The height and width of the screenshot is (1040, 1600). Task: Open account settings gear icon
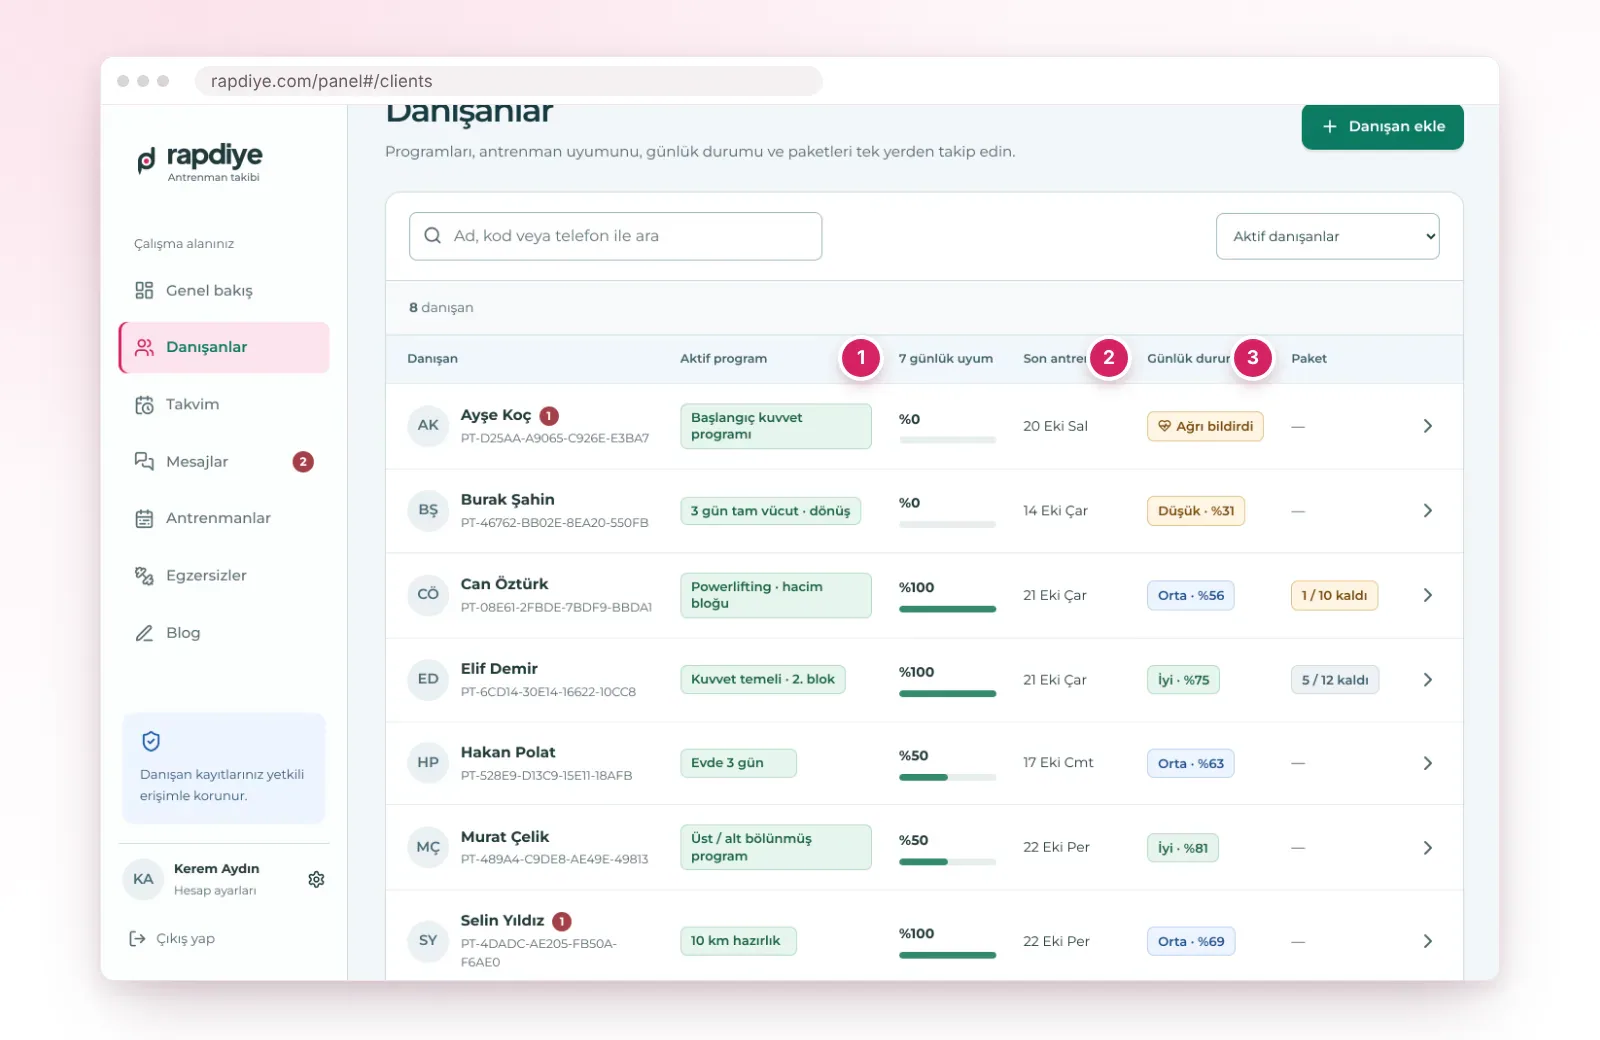[316, 879]
